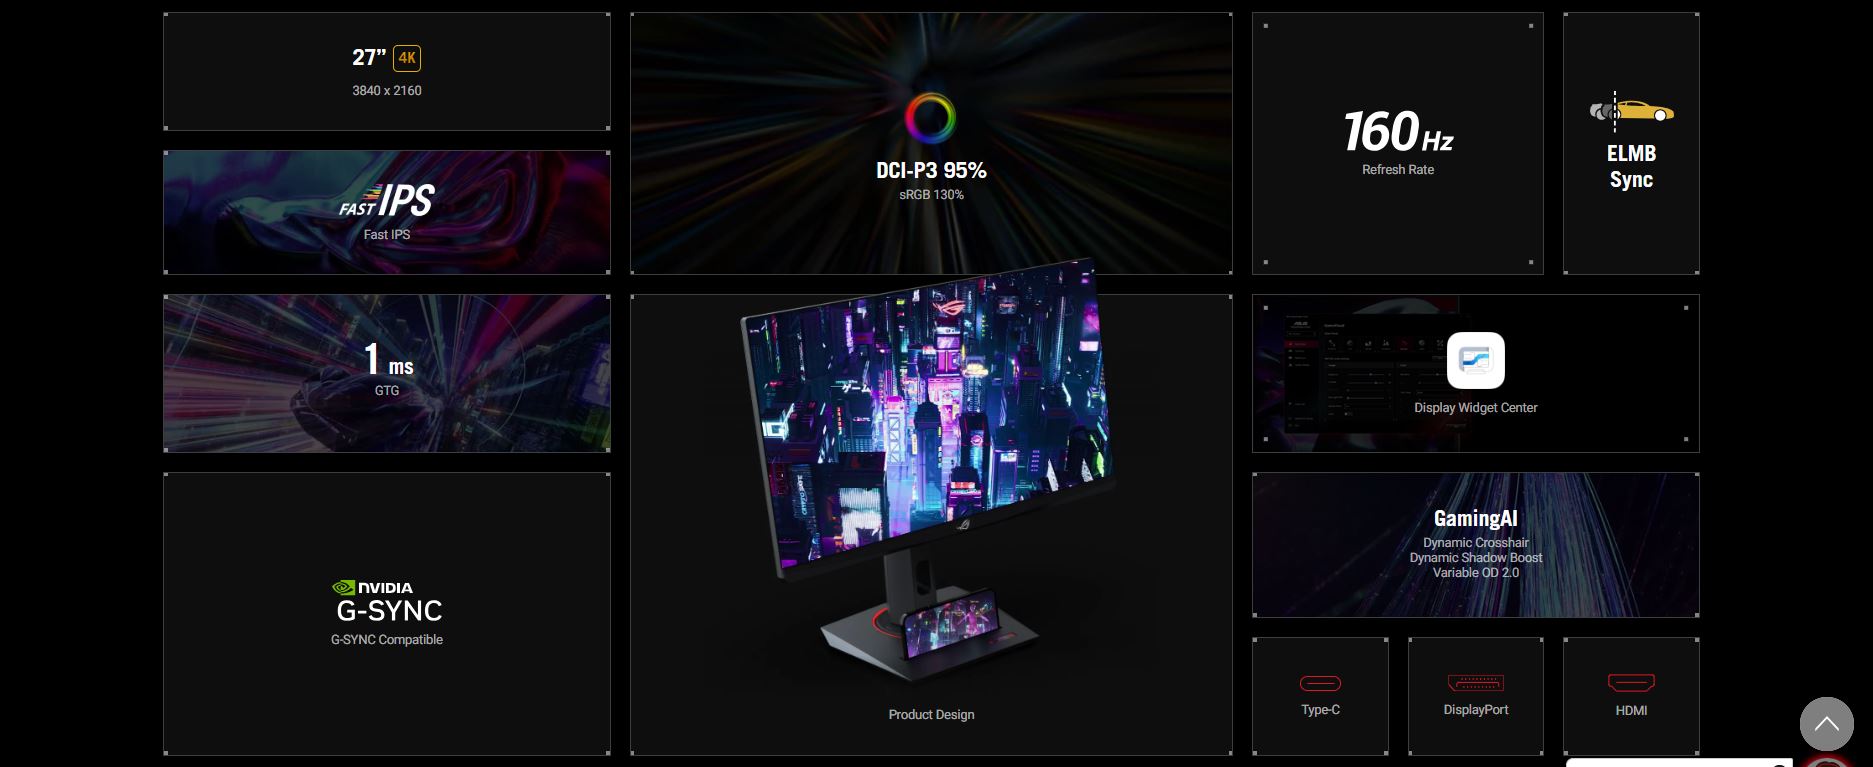Click the scroll-to-top arrow button
Screen dimensions: 1873x767
(1826, 724)
